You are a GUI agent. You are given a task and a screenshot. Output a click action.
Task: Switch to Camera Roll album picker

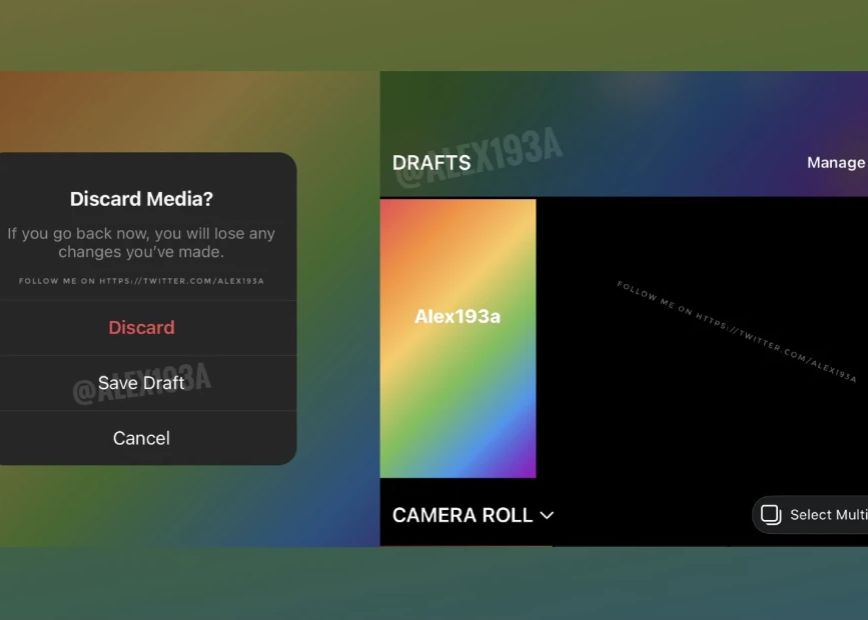[465, 515]
